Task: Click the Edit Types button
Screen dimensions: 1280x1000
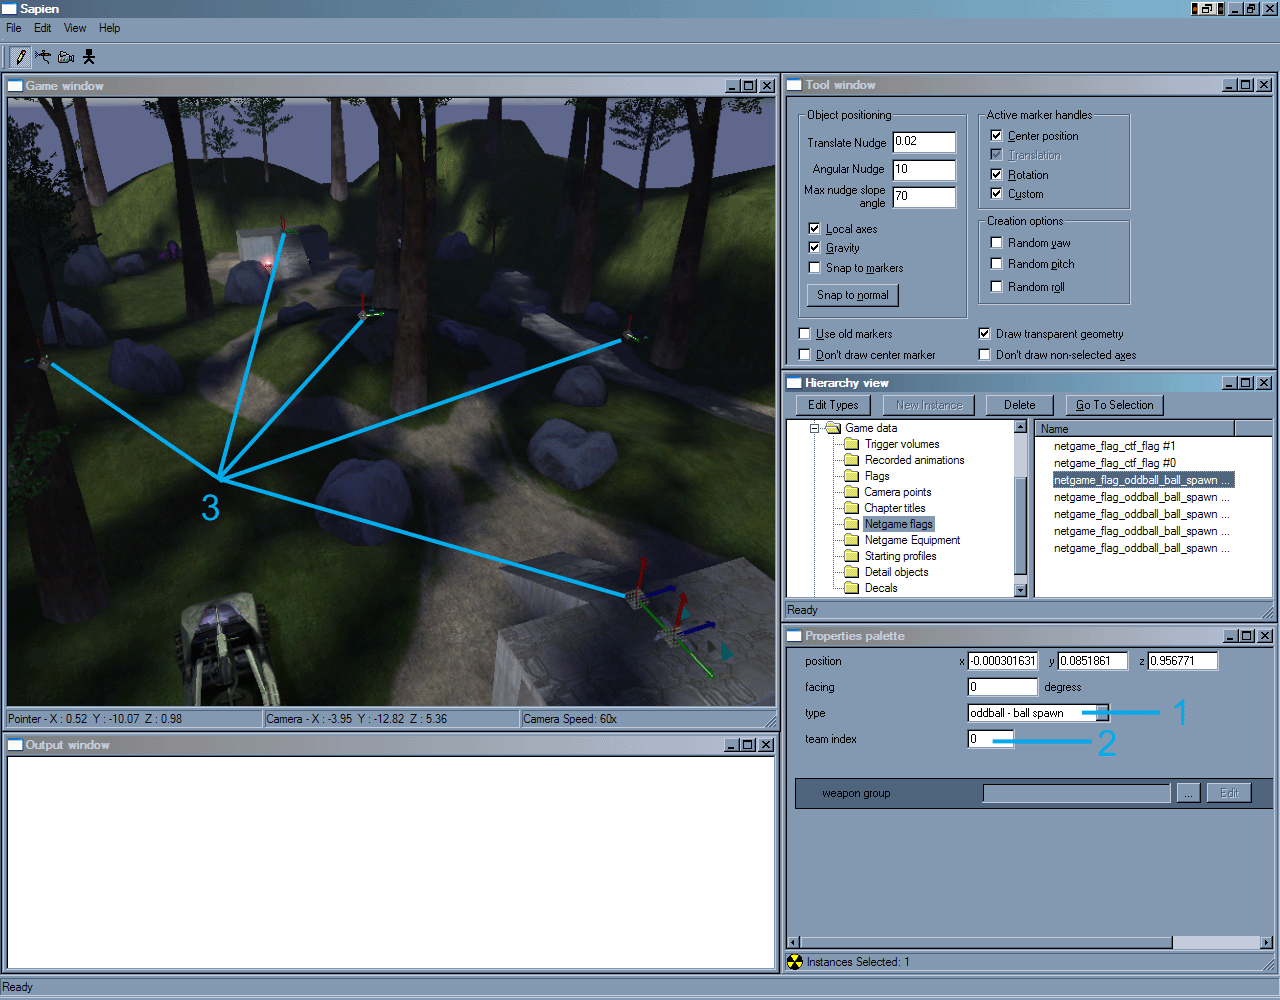Action: [833, 405]
